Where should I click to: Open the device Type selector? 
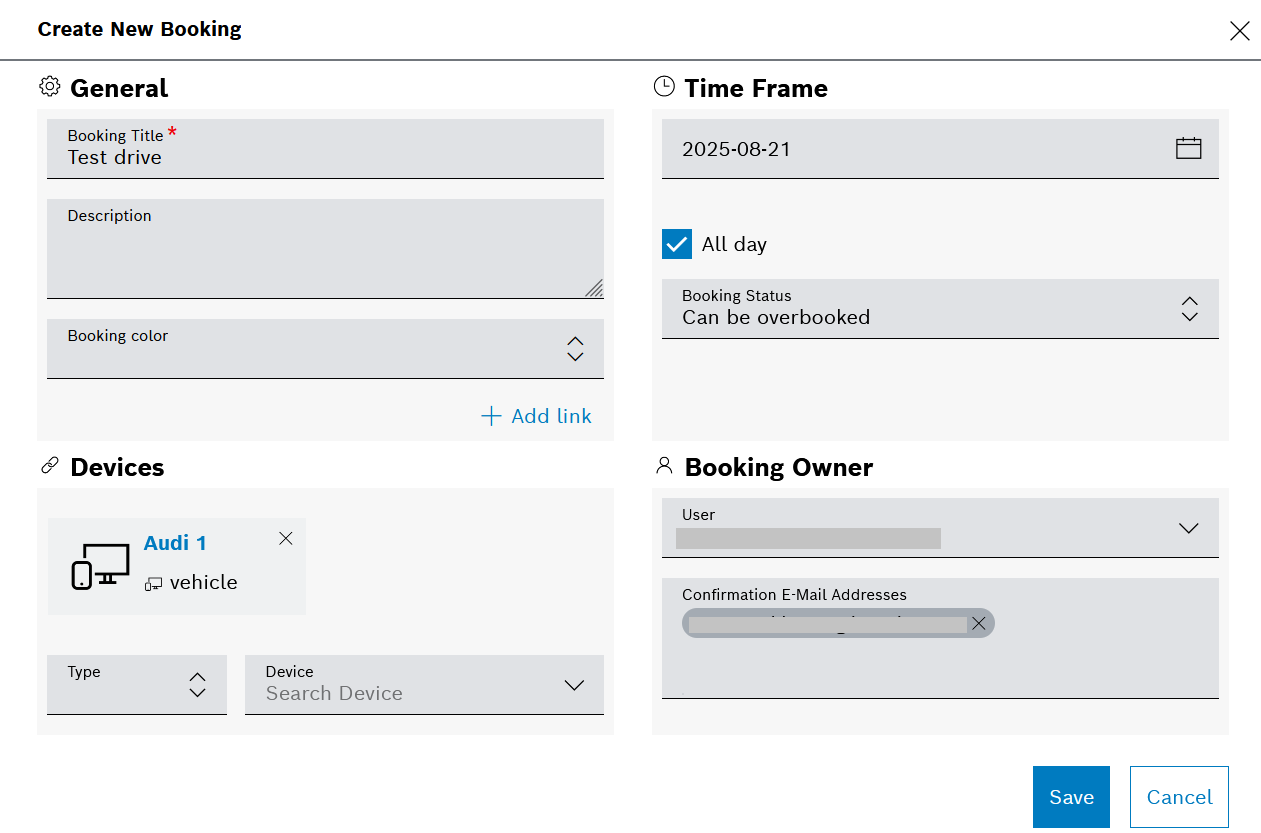click(x=197, y=685)
